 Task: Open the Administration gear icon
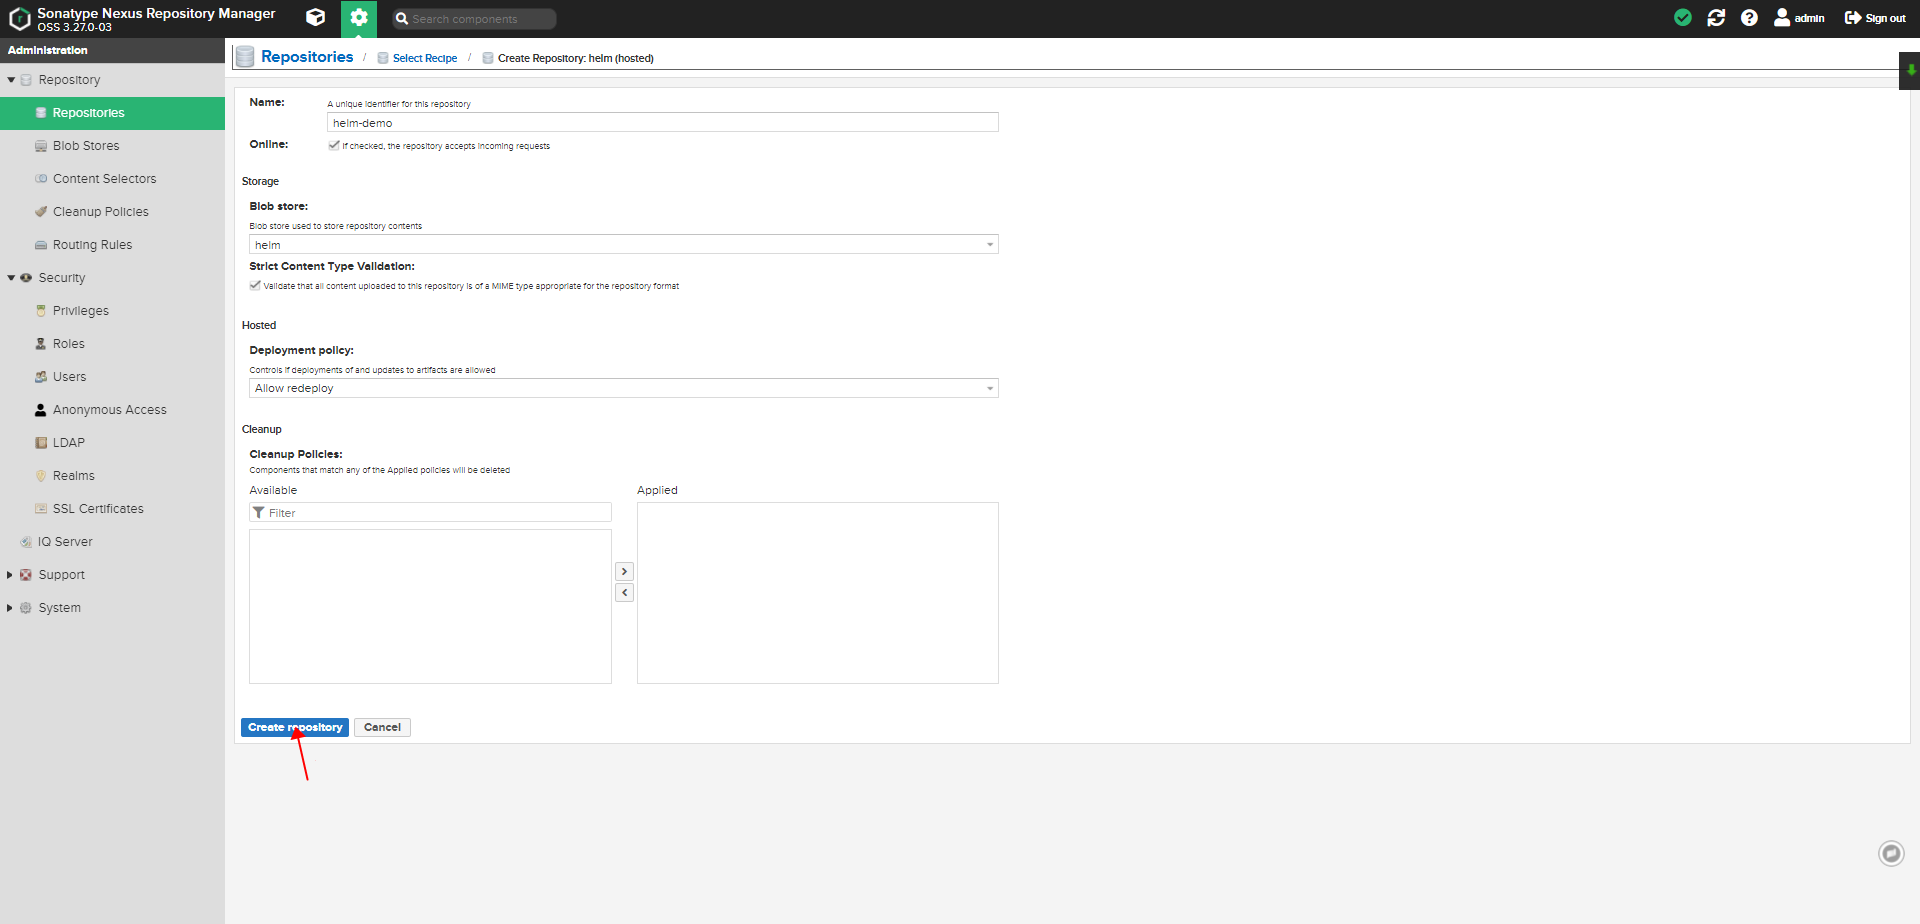click(359, 18)
